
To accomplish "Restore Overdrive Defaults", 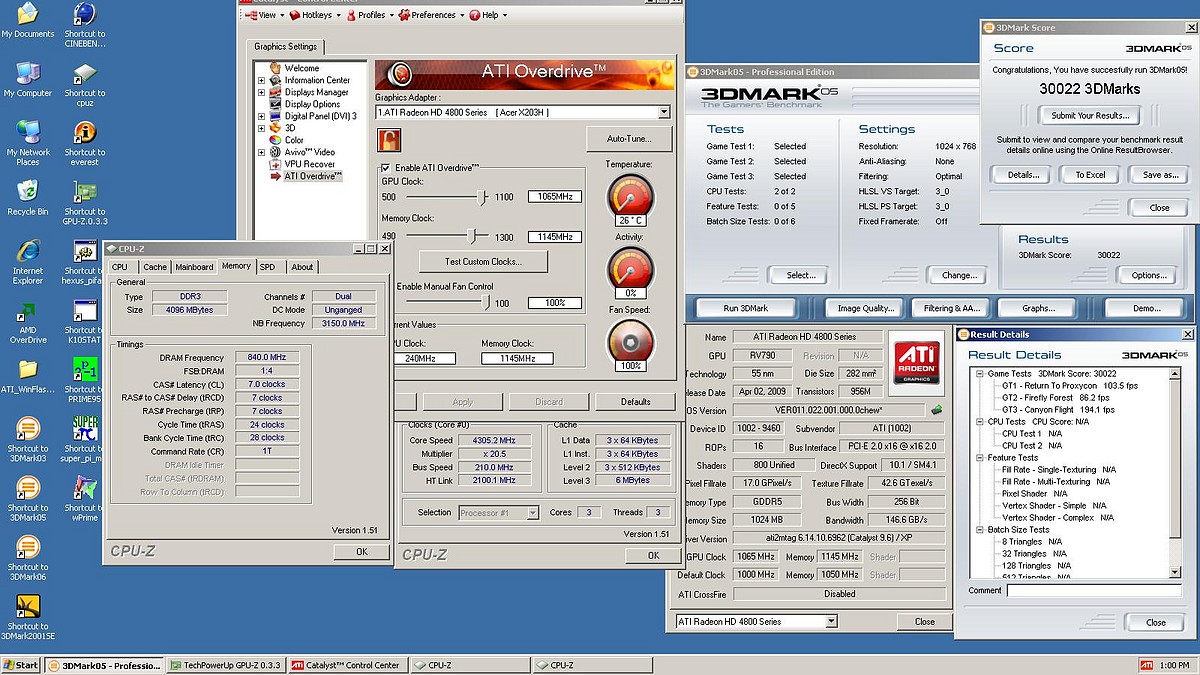I will click(x=635, y=402).
